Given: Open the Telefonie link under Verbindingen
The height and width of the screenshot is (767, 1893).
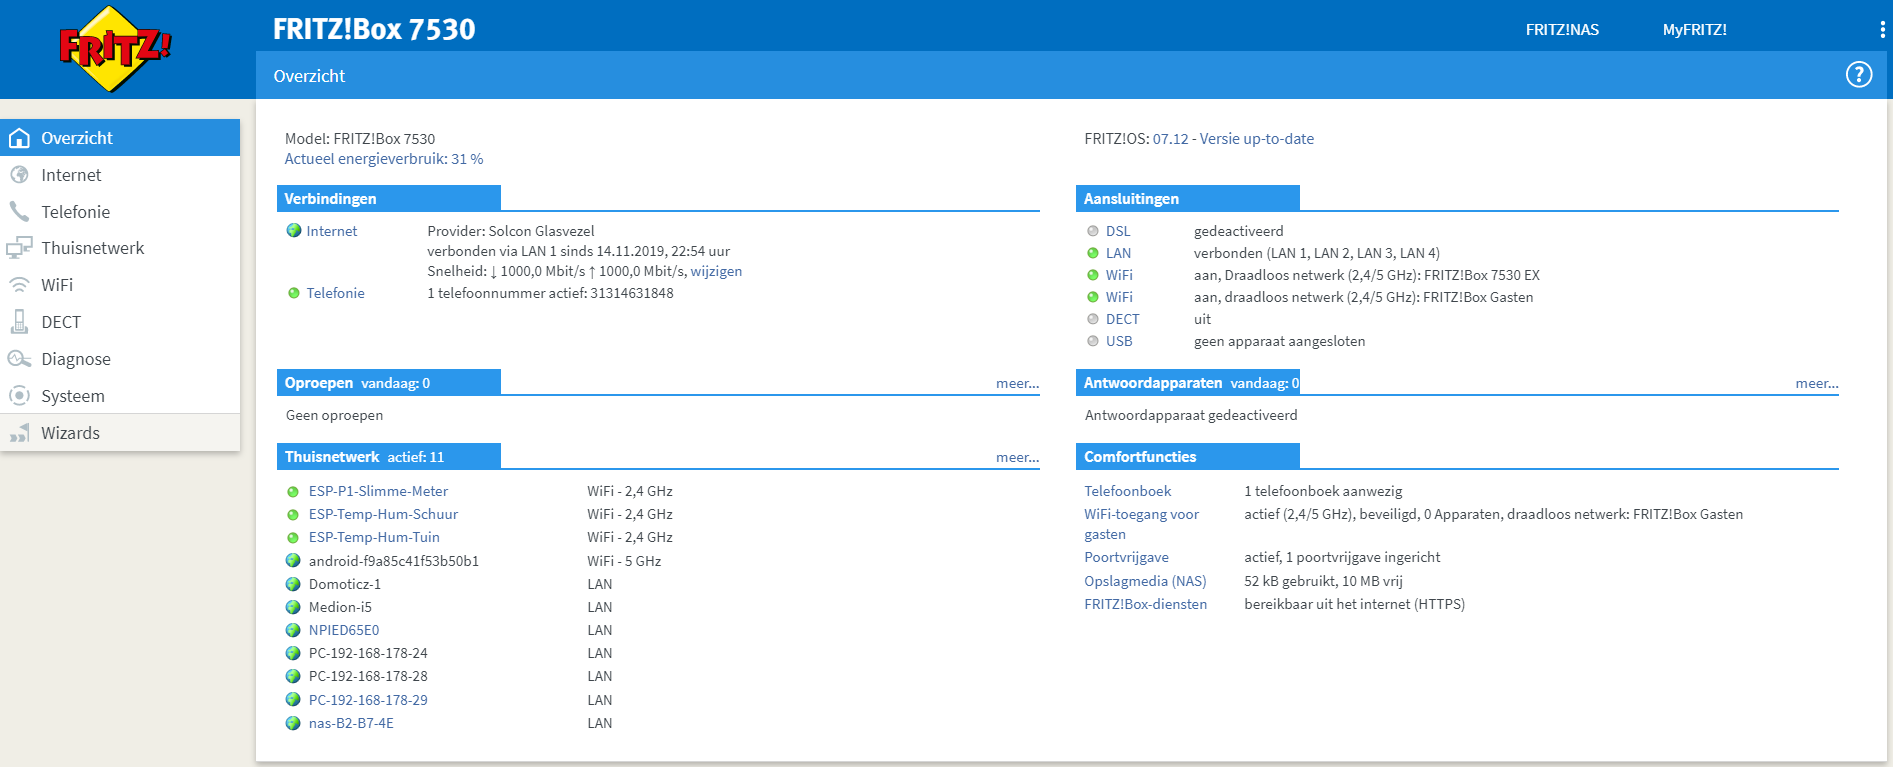Looking at the screenshot, I should click(335, 293).
